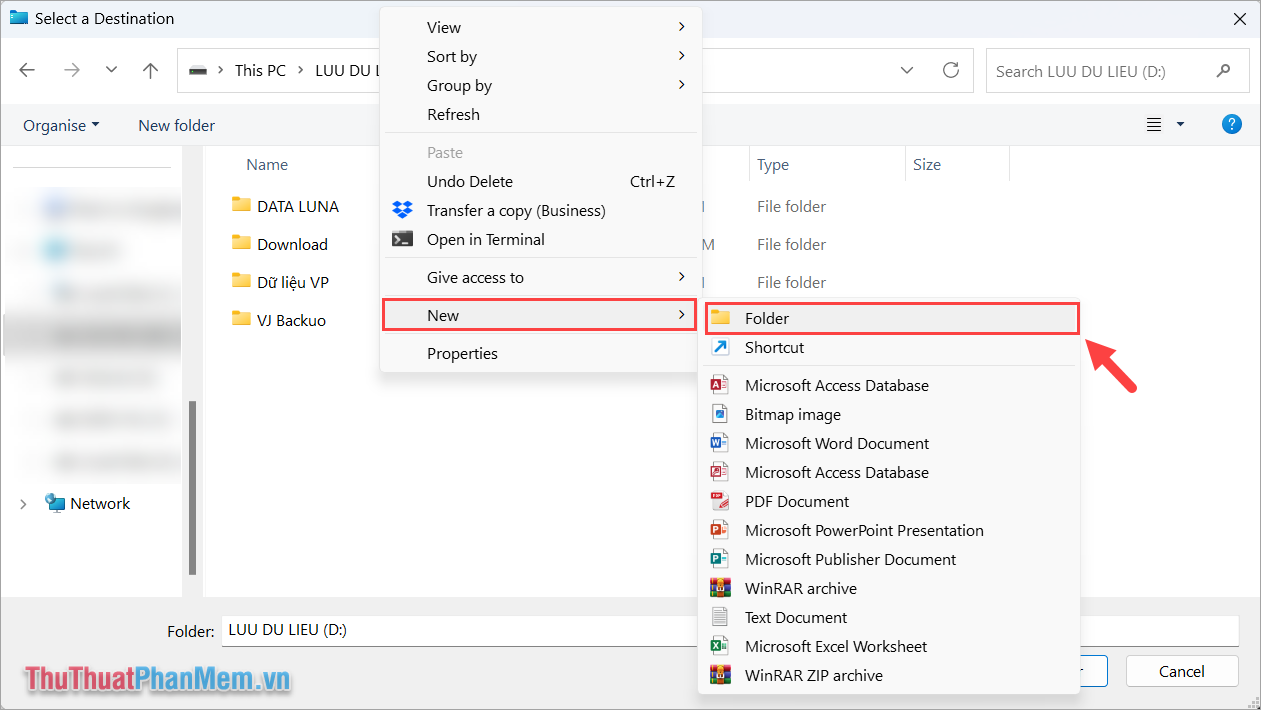Create a Microsoft Word Document
The width and height of the screenshot is (1261, 710).
click(889, 443)
